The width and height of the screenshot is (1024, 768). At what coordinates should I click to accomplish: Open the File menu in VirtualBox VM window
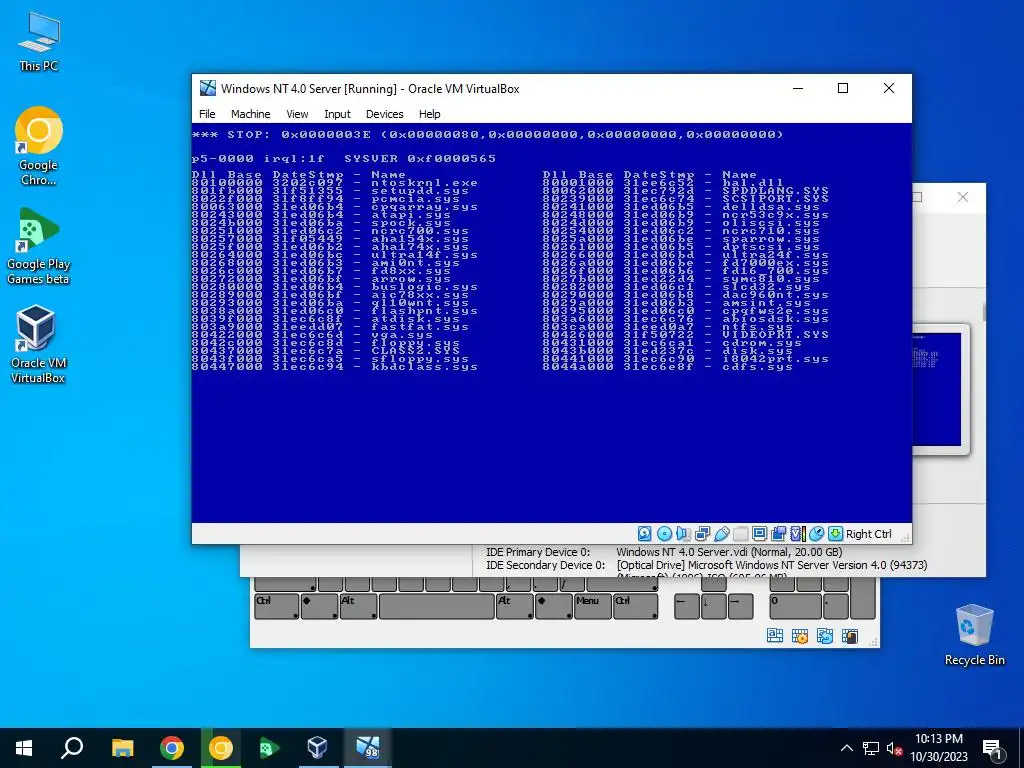pyautogui.click(x=207, y=114)
